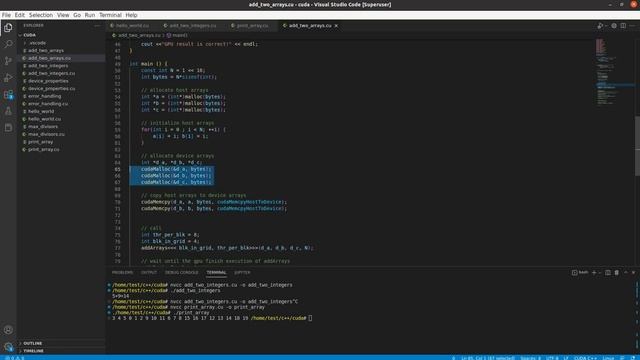Switch to JUPYTER panel tab
Image resolution: width=640 pixels, height=360 pixels.
click(x=242, y=273)
